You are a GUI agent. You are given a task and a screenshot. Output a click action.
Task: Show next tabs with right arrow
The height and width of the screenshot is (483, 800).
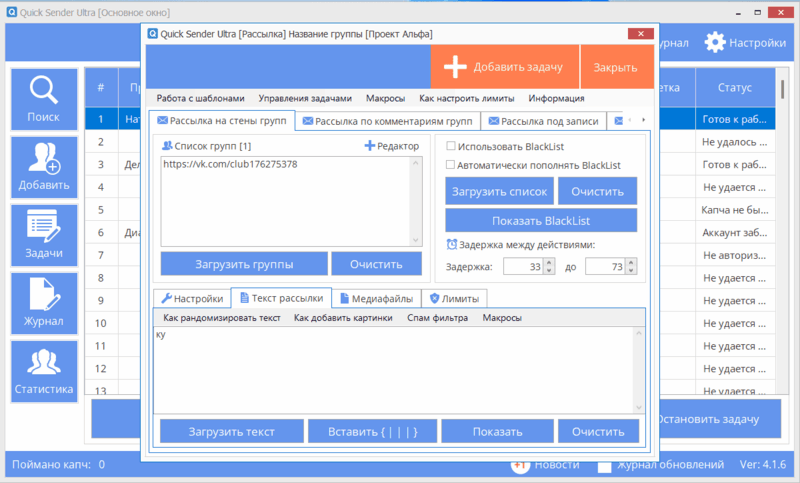[643, 120]
